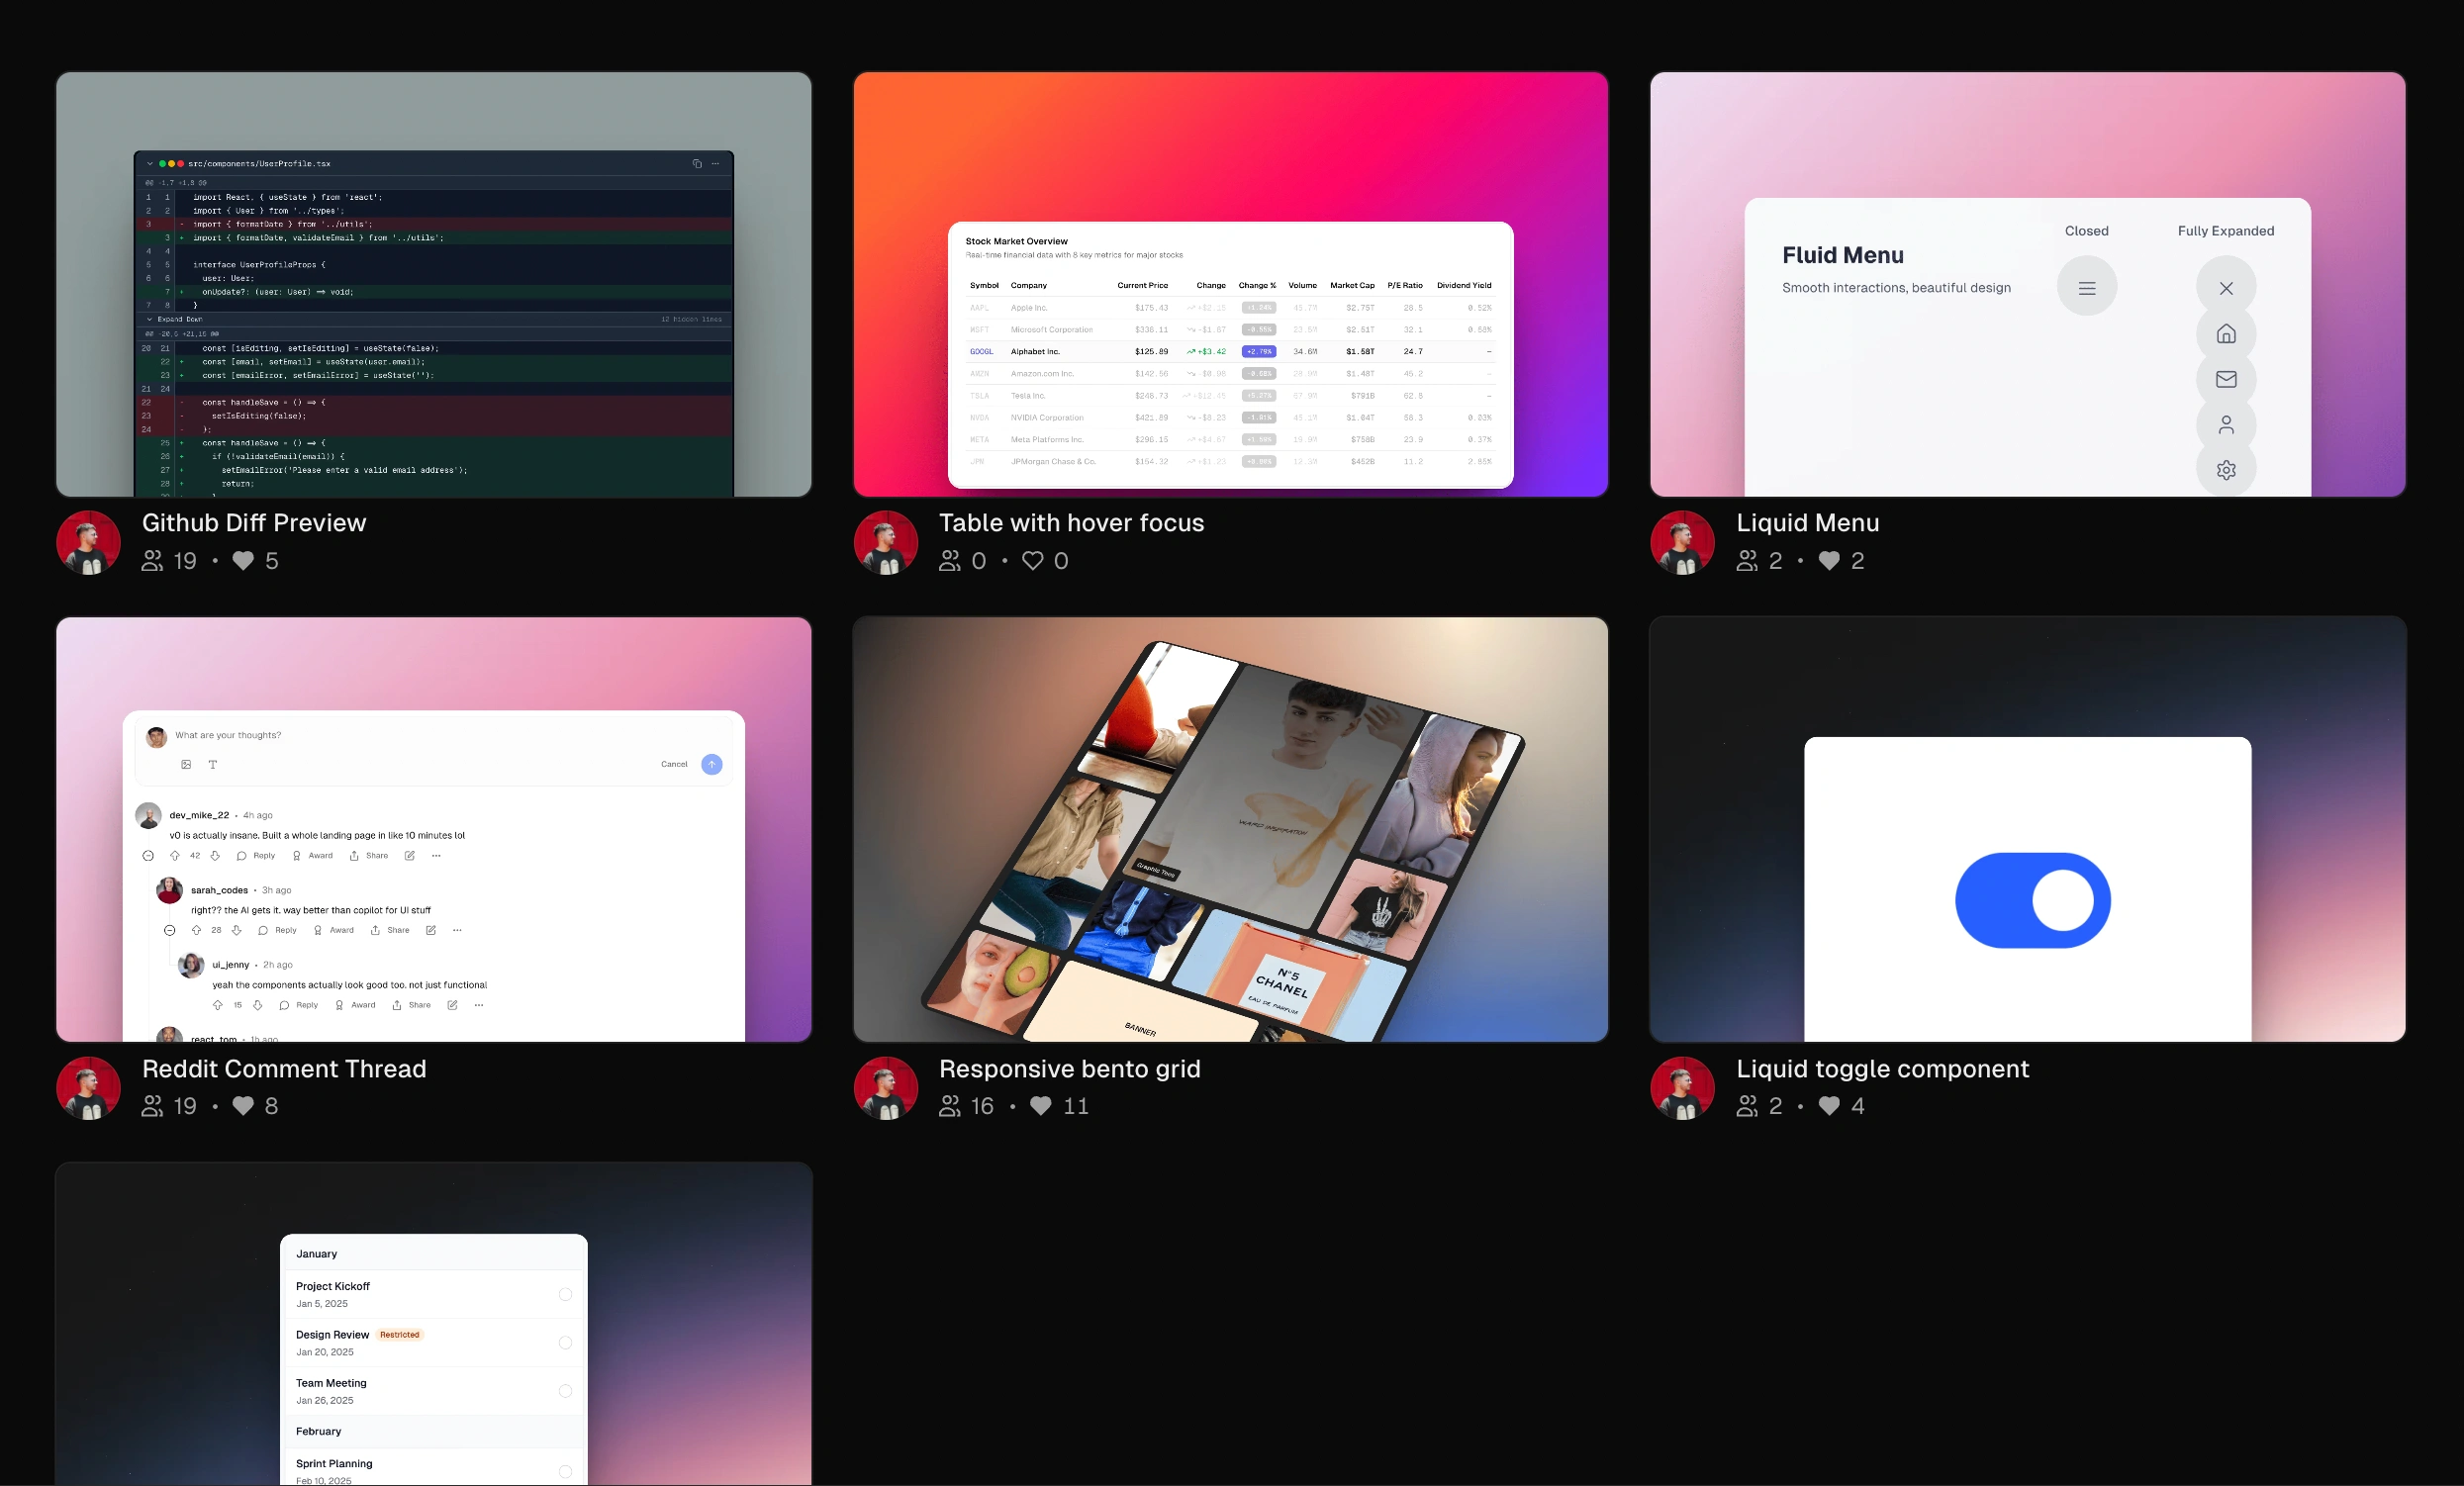Click the heart icon under Github Diff Preview

pyautogui.click(x=243, y=561)
